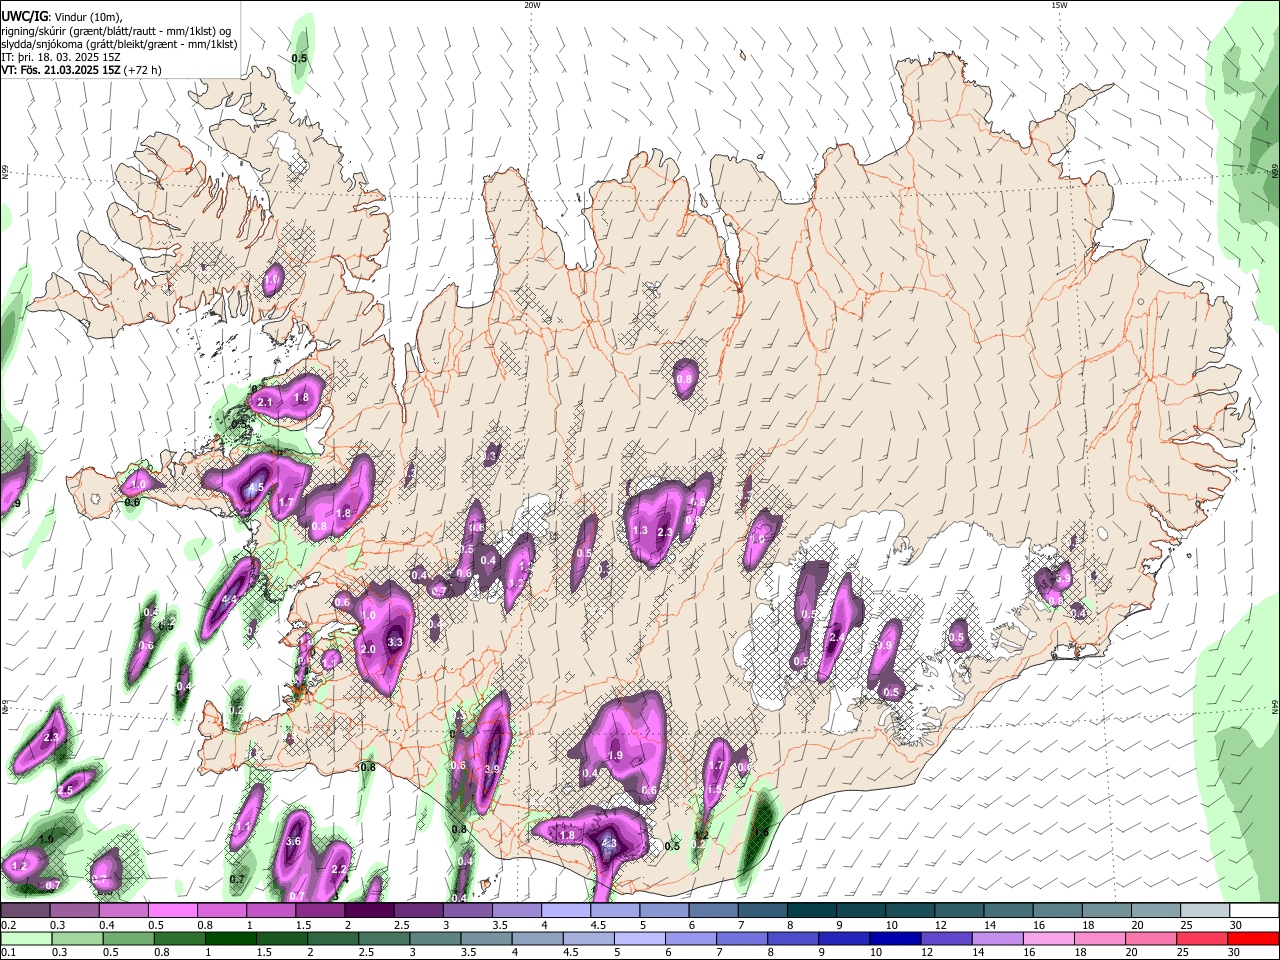Click the 0.5 rain value beside the header box
The image size is (1280, 960).
coord(299,59)
